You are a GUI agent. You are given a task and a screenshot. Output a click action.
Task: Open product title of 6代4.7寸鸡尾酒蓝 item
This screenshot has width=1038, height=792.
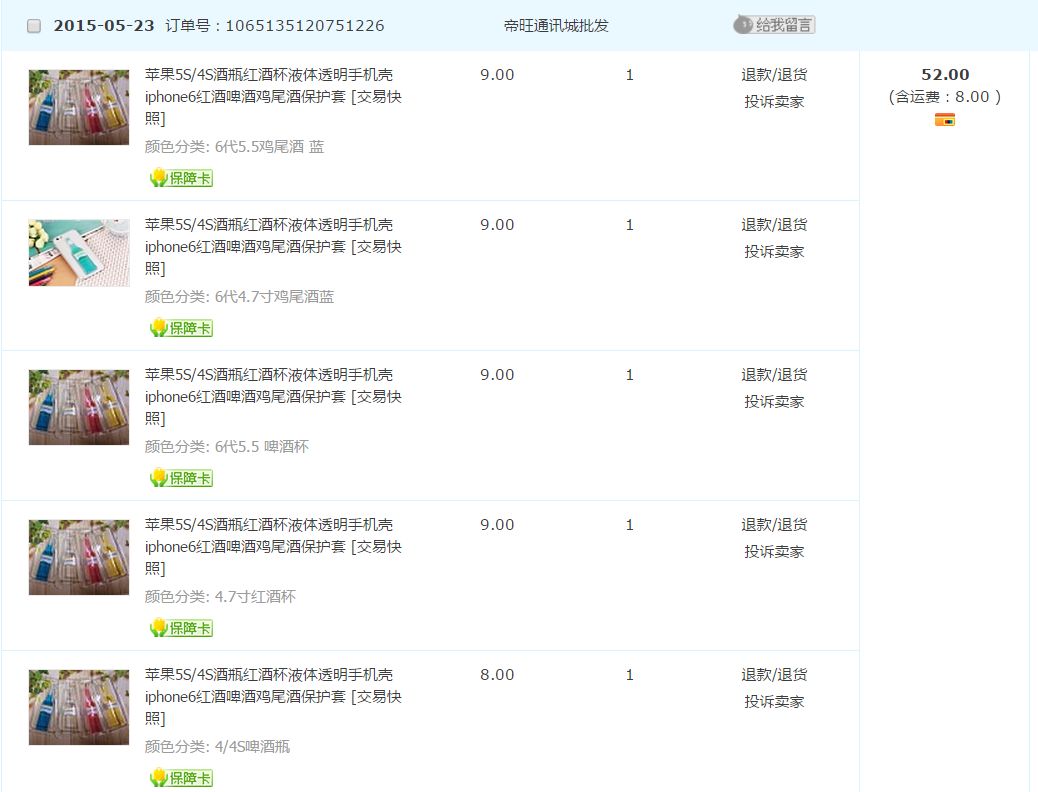(x=273, y=246)
